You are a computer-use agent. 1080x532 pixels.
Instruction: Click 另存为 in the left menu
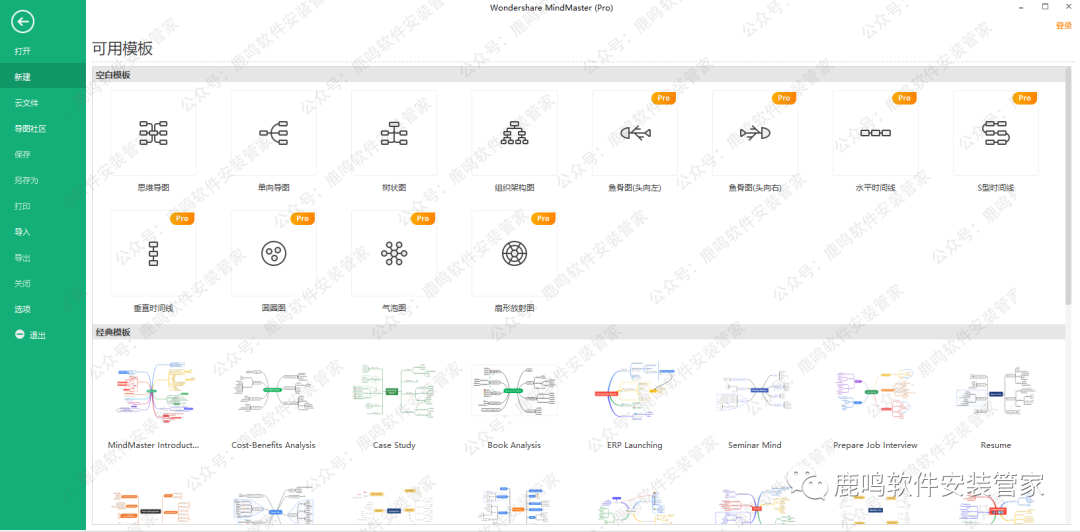[x=26, y=181]
